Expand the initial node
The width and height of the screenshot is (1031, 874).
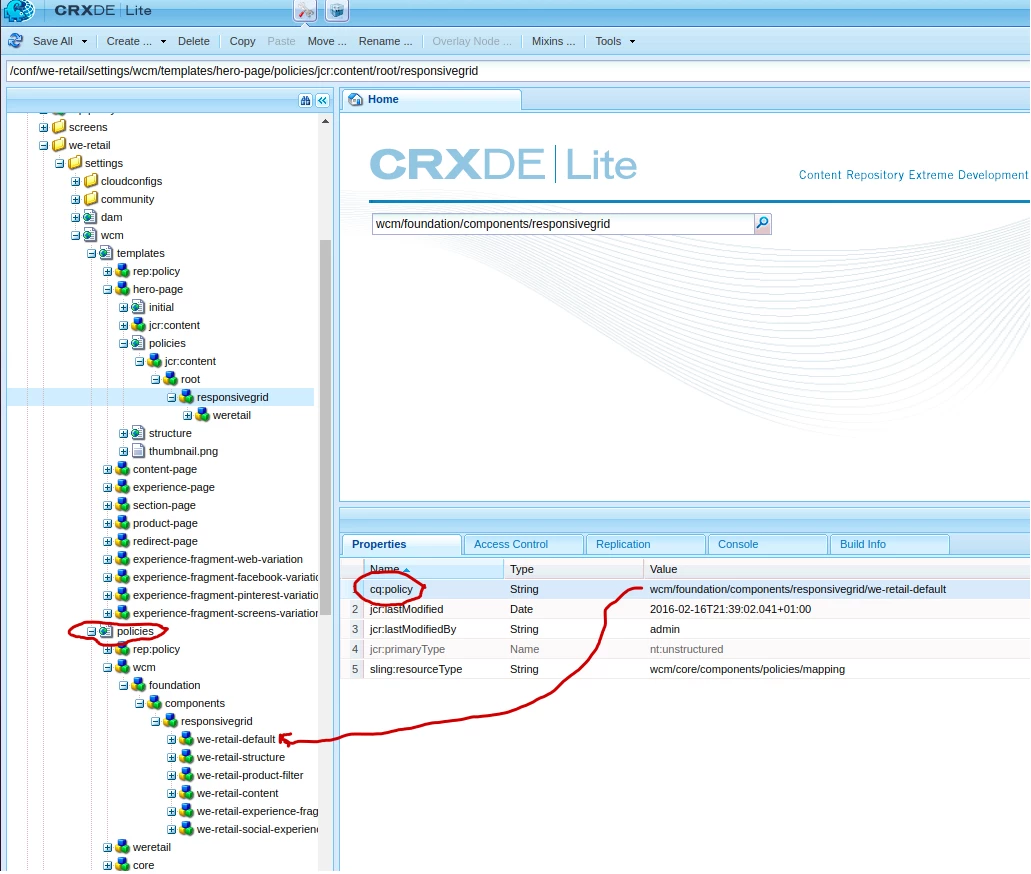coord(124,308)
